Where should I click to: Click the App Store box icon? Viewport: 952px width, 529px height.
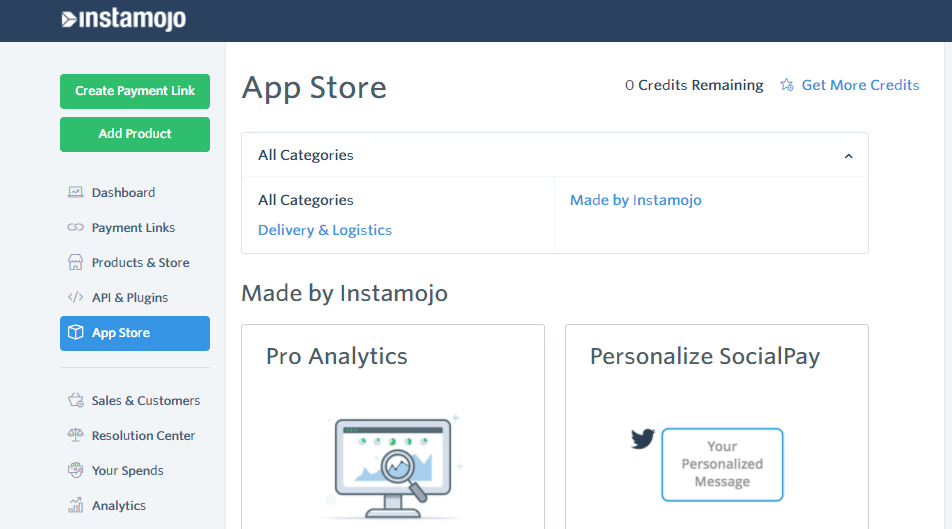[75, 333]
